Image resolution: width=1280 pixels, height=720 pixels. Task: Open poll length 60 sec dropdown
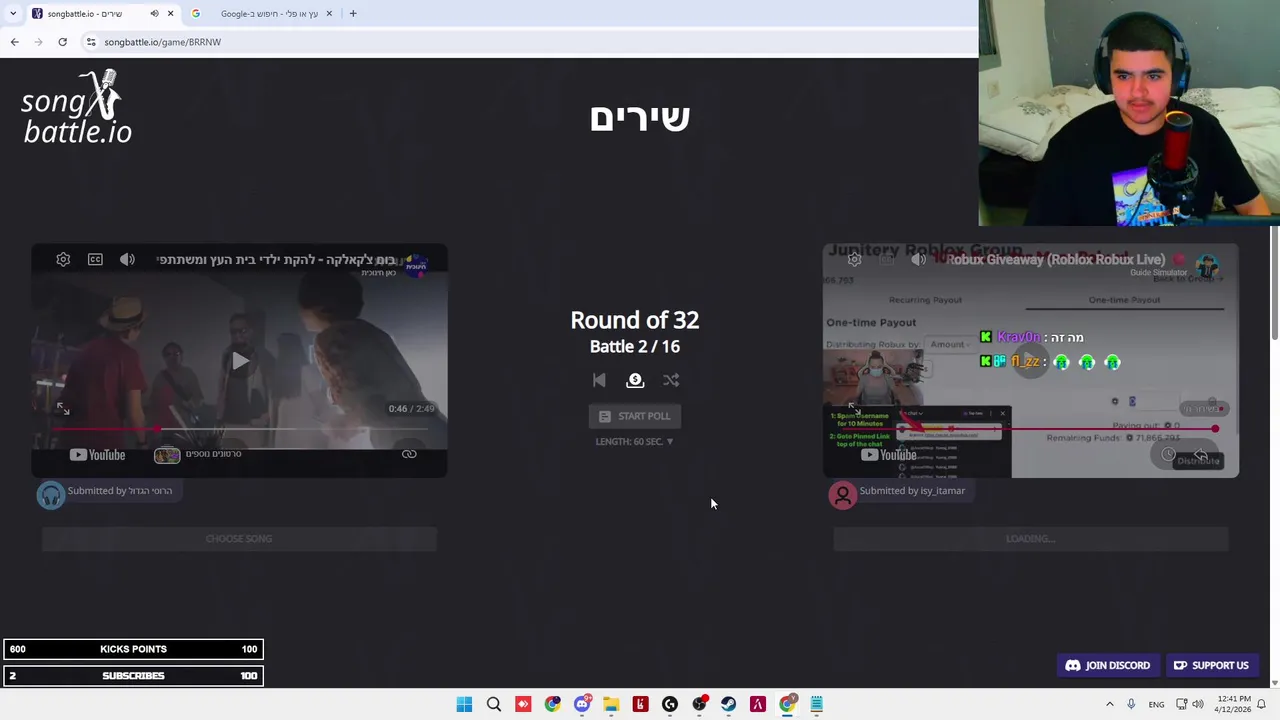635,441
